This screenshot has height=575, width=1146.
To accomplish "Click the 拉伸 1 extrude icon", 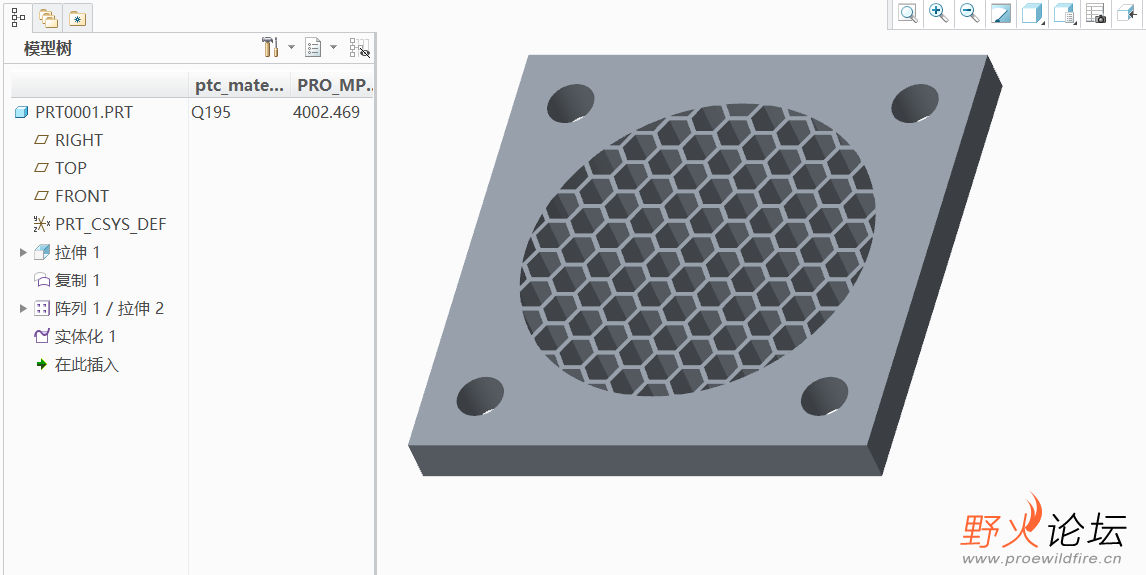I will point(42,253).
